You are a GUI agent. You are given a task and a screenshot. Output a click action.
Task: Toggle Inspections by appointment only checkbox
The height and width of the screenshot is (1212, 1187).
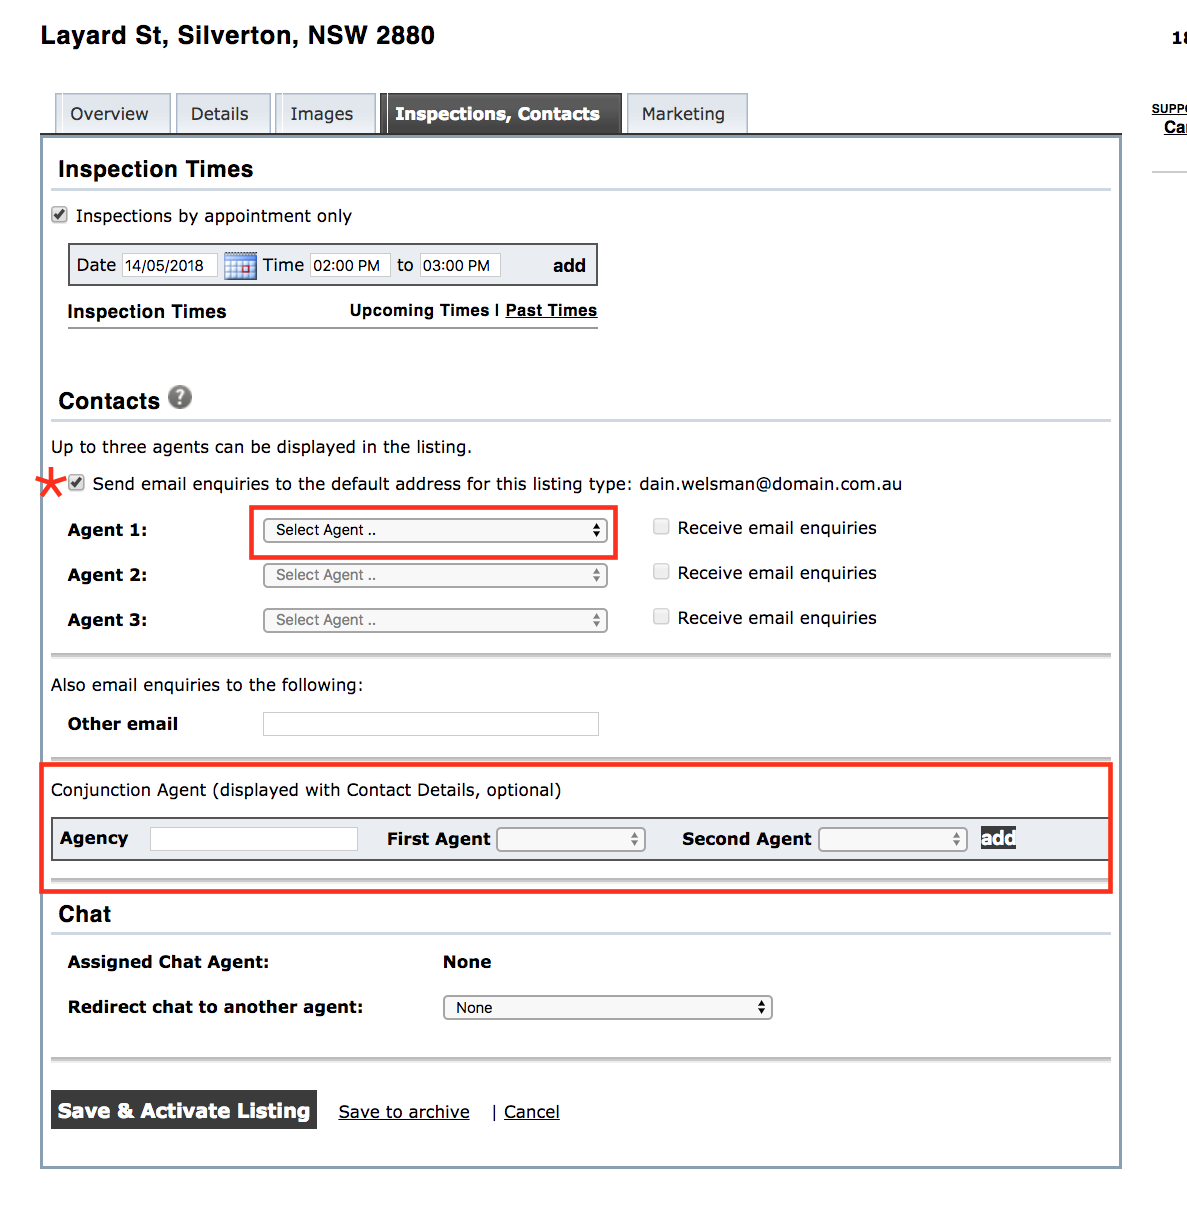[x=60, y=215]
